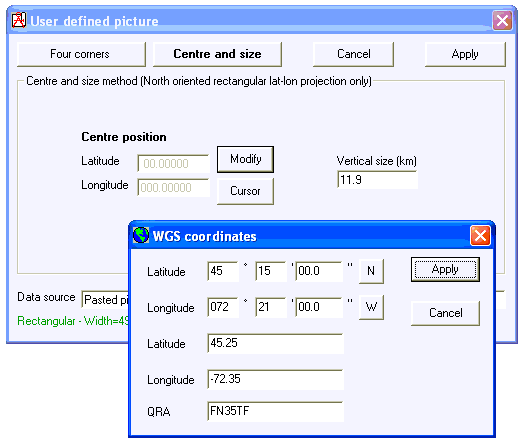Close the WGS coordinates dialog
This screenshot has width=527, height=444.
(x=480, y=235)
